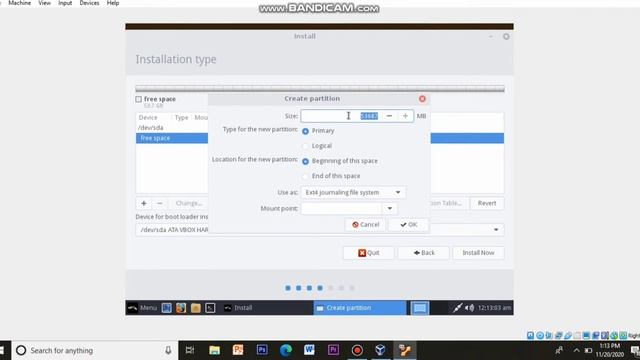Image resolution: width=640 pixels, height=360 pixels.
Task: Select the /dev/sda device row
Action: tap(172, 128)
